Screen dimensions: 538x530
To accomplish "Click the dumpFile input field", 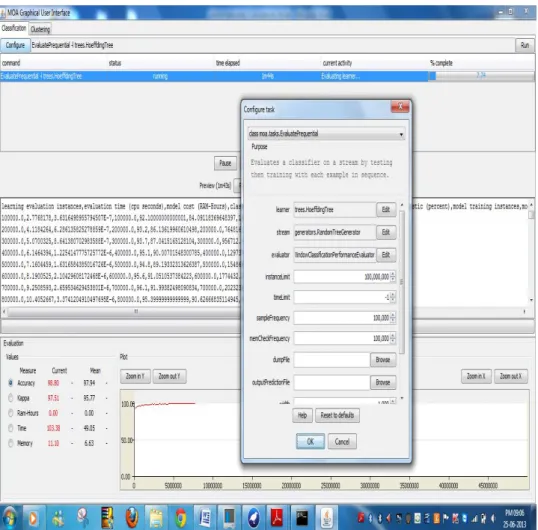I will 332,360.
